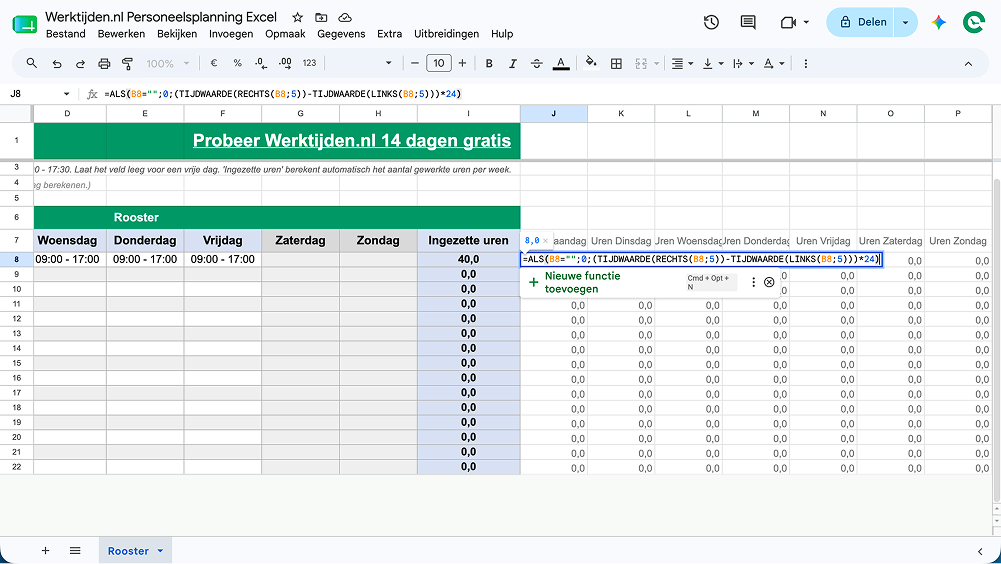Viewport: 1001px width, 564px height.
Task: Open the comments panel
Action: click(x=748, y=22)
